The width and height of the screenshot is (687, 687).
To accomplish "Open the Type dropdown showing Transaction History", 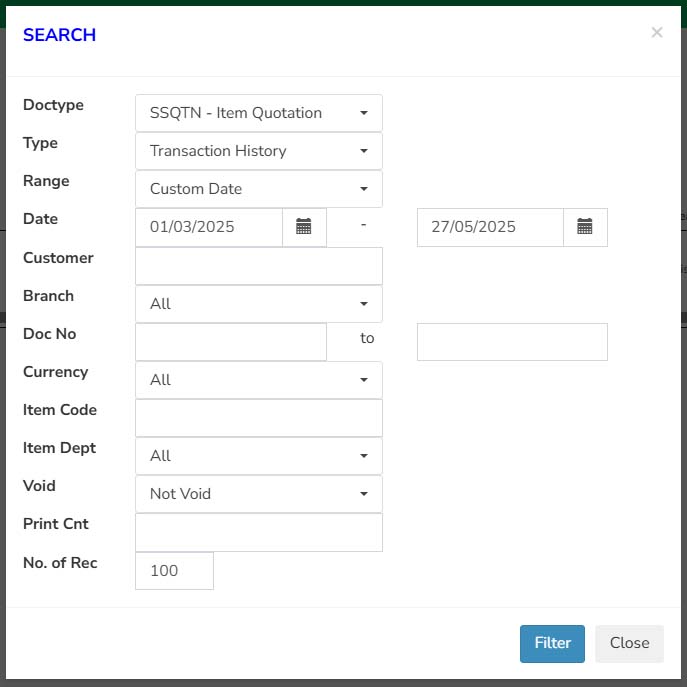I will click(x=259, y=151).
